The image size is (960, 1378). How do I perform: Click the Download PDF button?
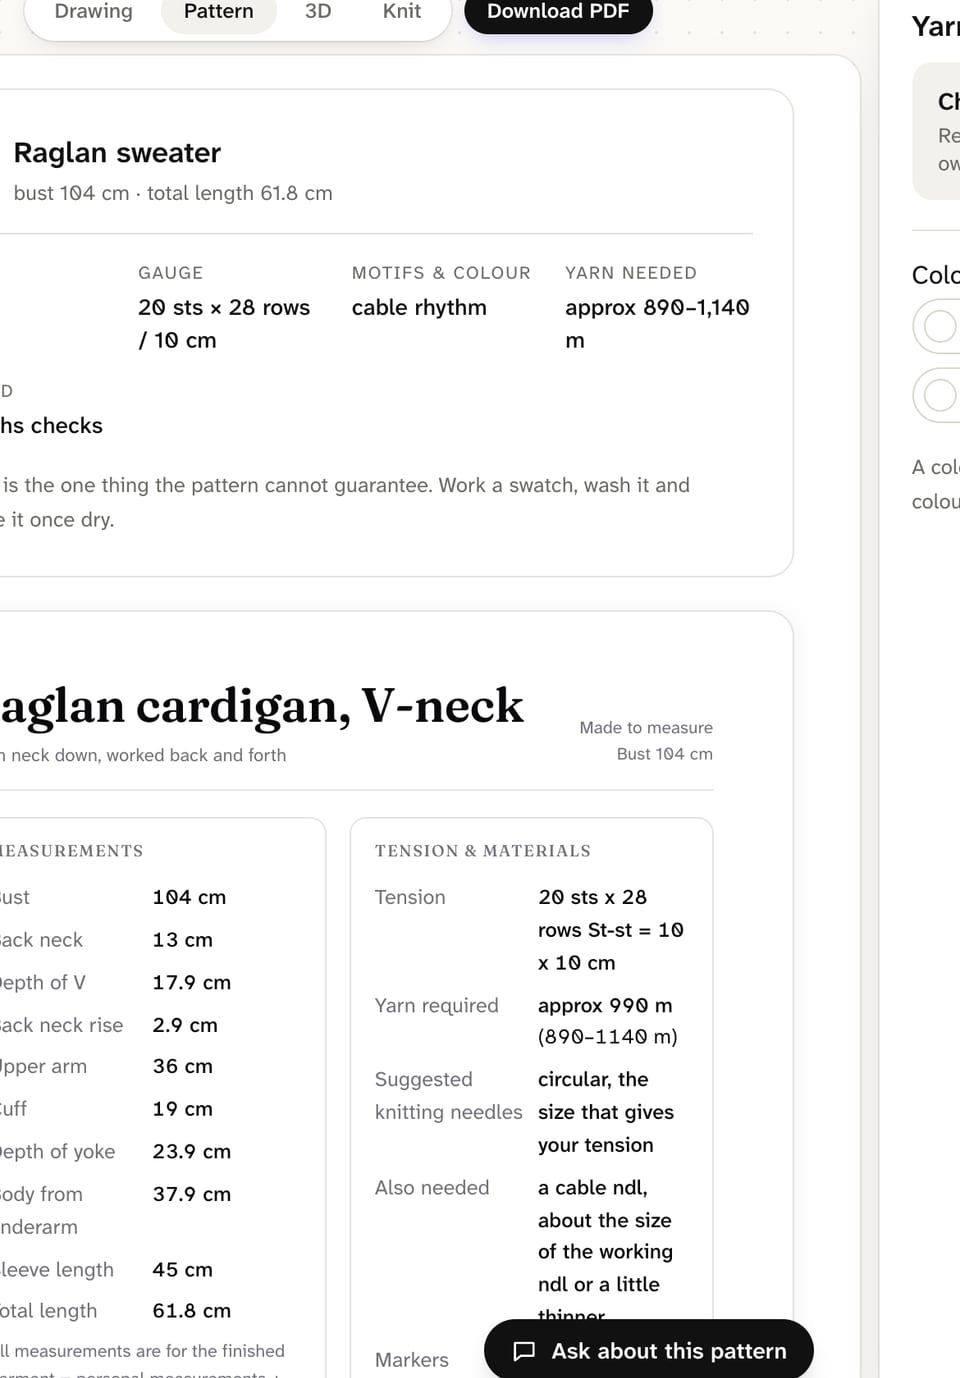click(x=558, y=11)
